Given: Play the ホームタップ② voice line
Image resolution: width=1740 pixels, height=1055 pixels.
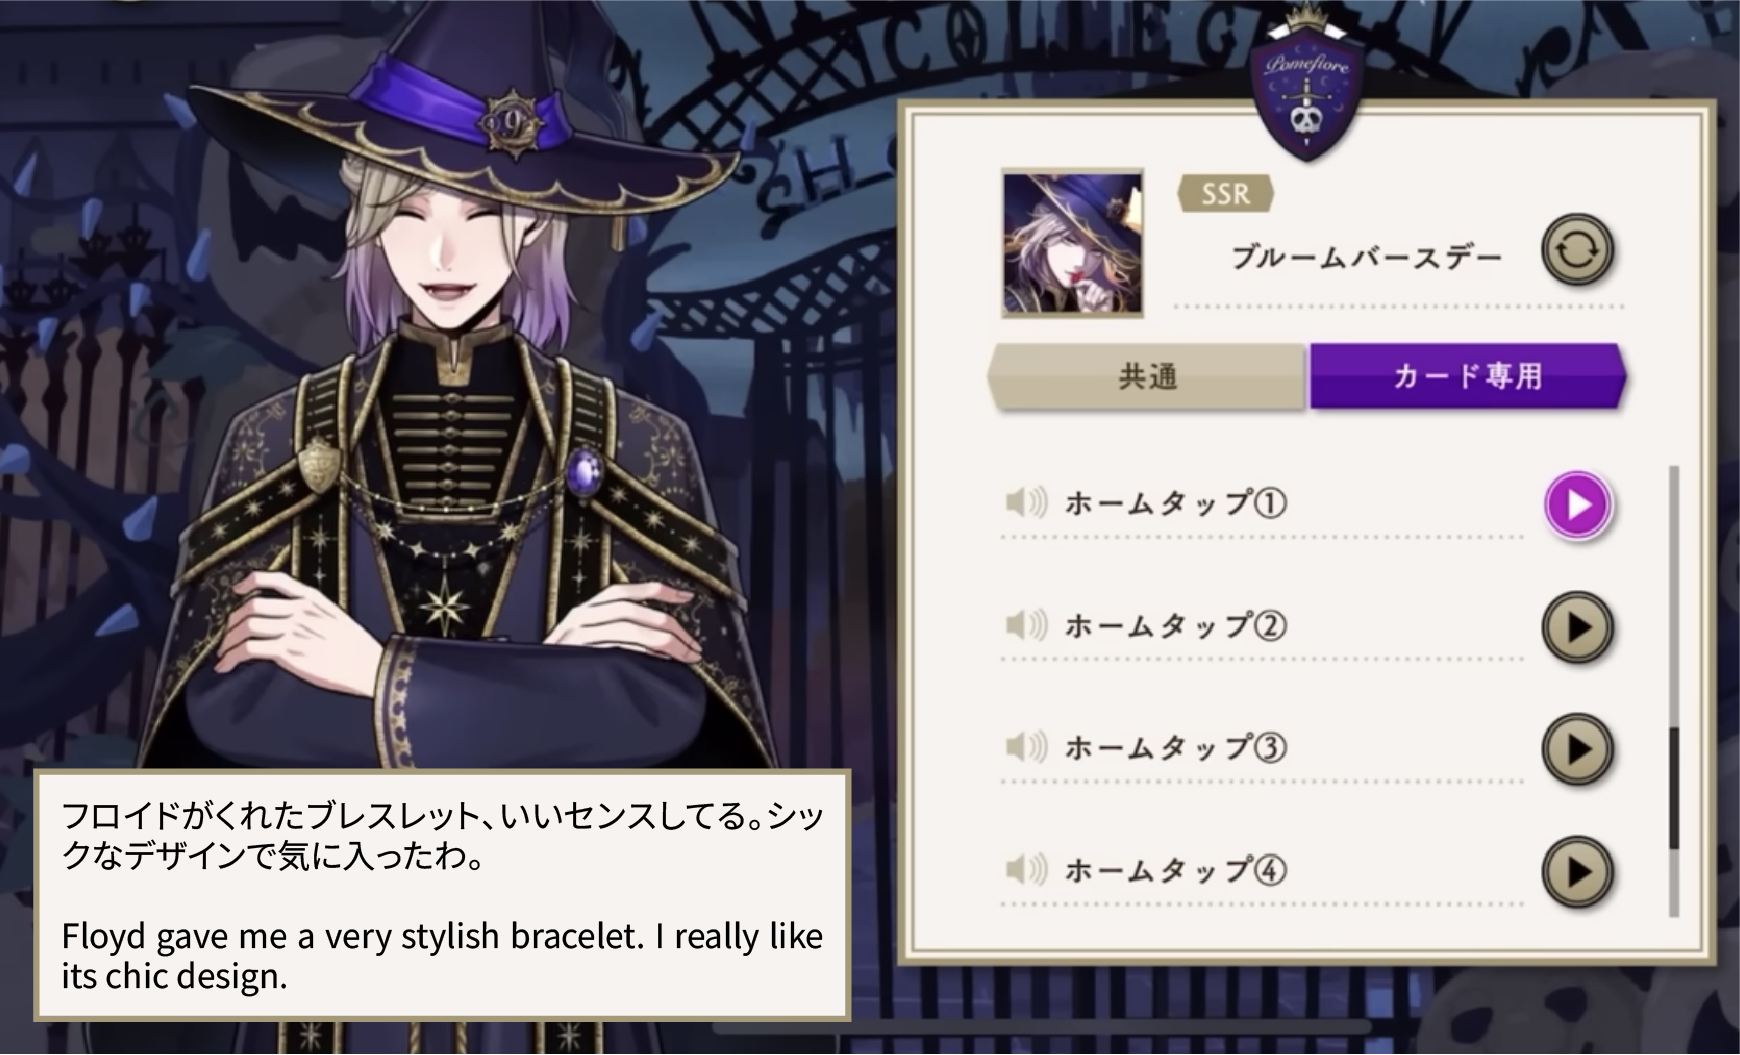Looking at the screenshot, I should (1577, 628).
